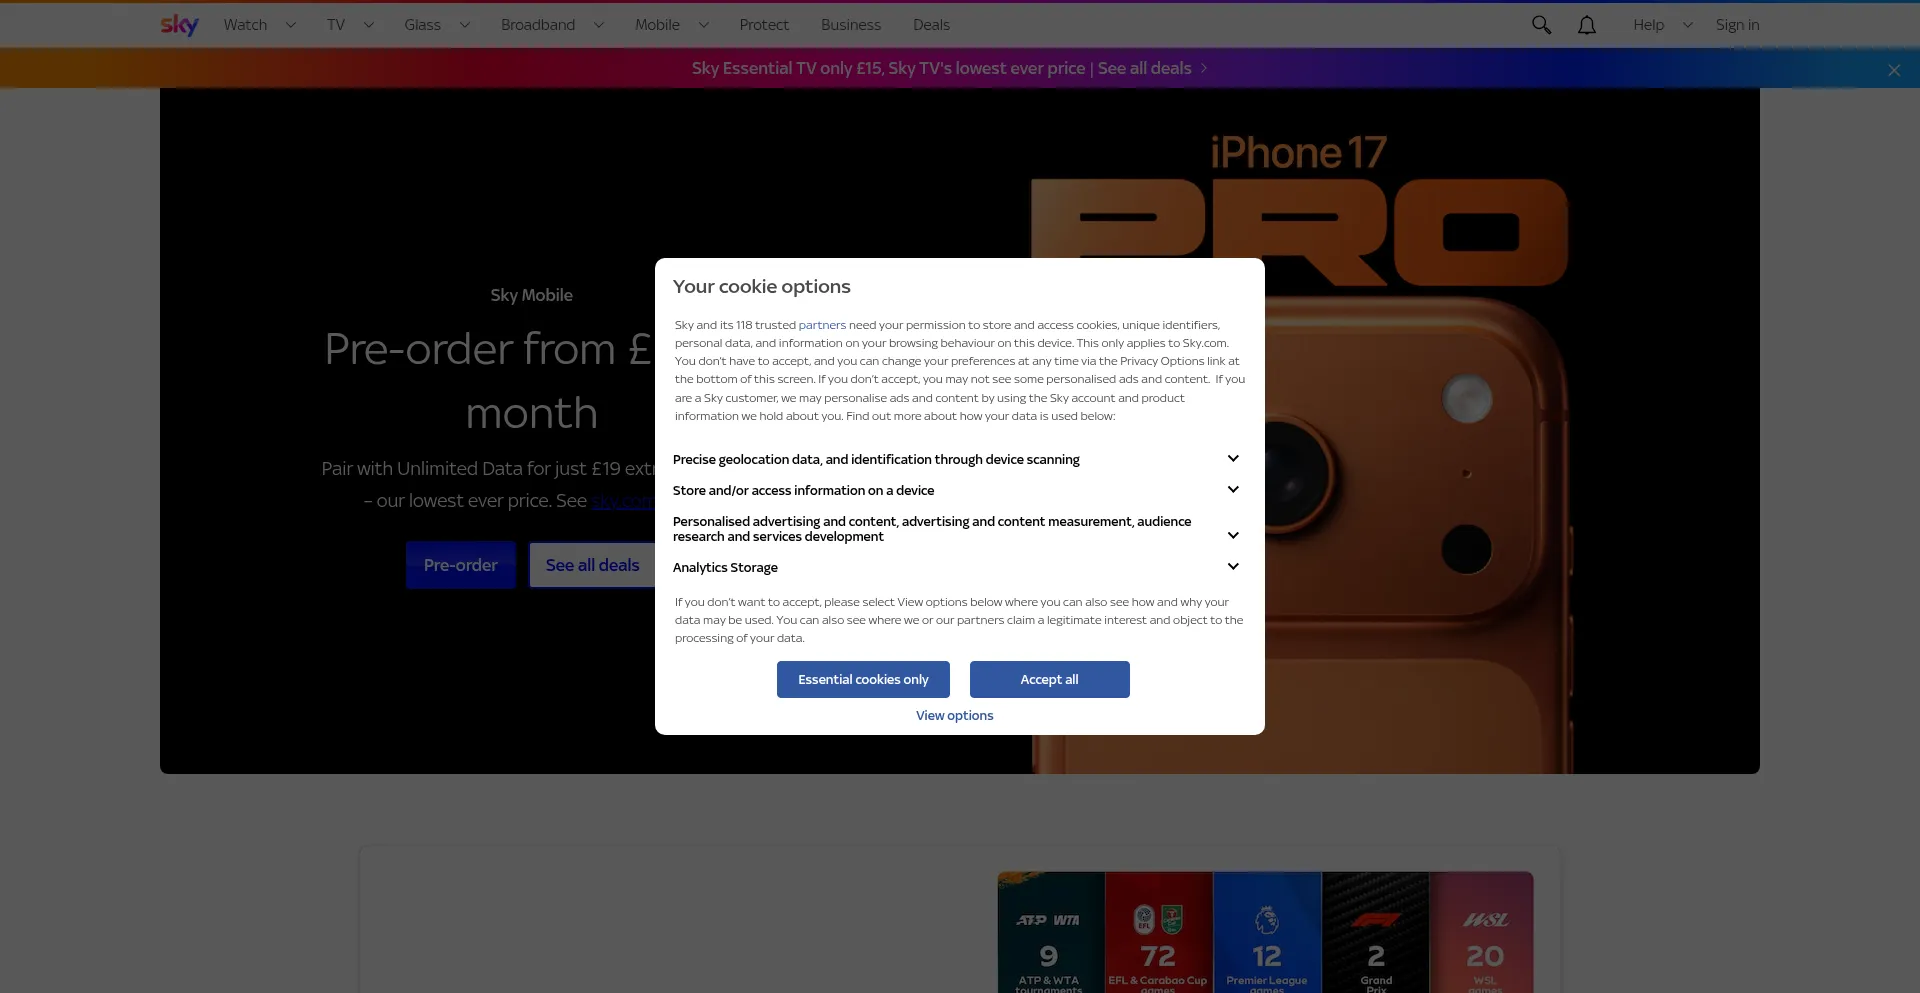Select the WSL games tile
This screenshot has width=1920, height=993.
1482,932
